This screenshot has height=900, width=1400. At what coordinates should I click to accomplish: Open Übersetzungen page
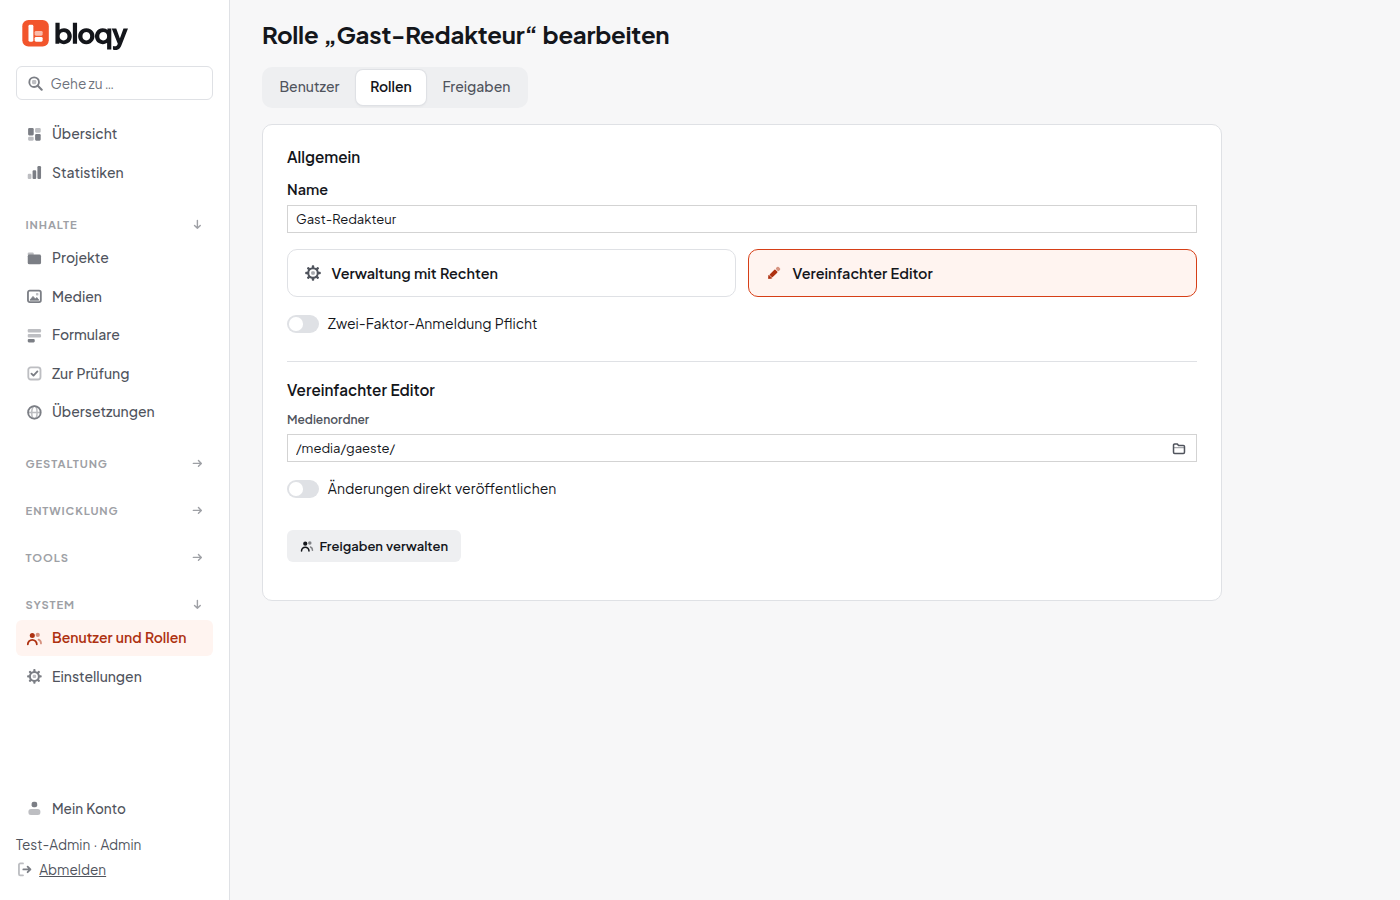[x=114, y=412]
